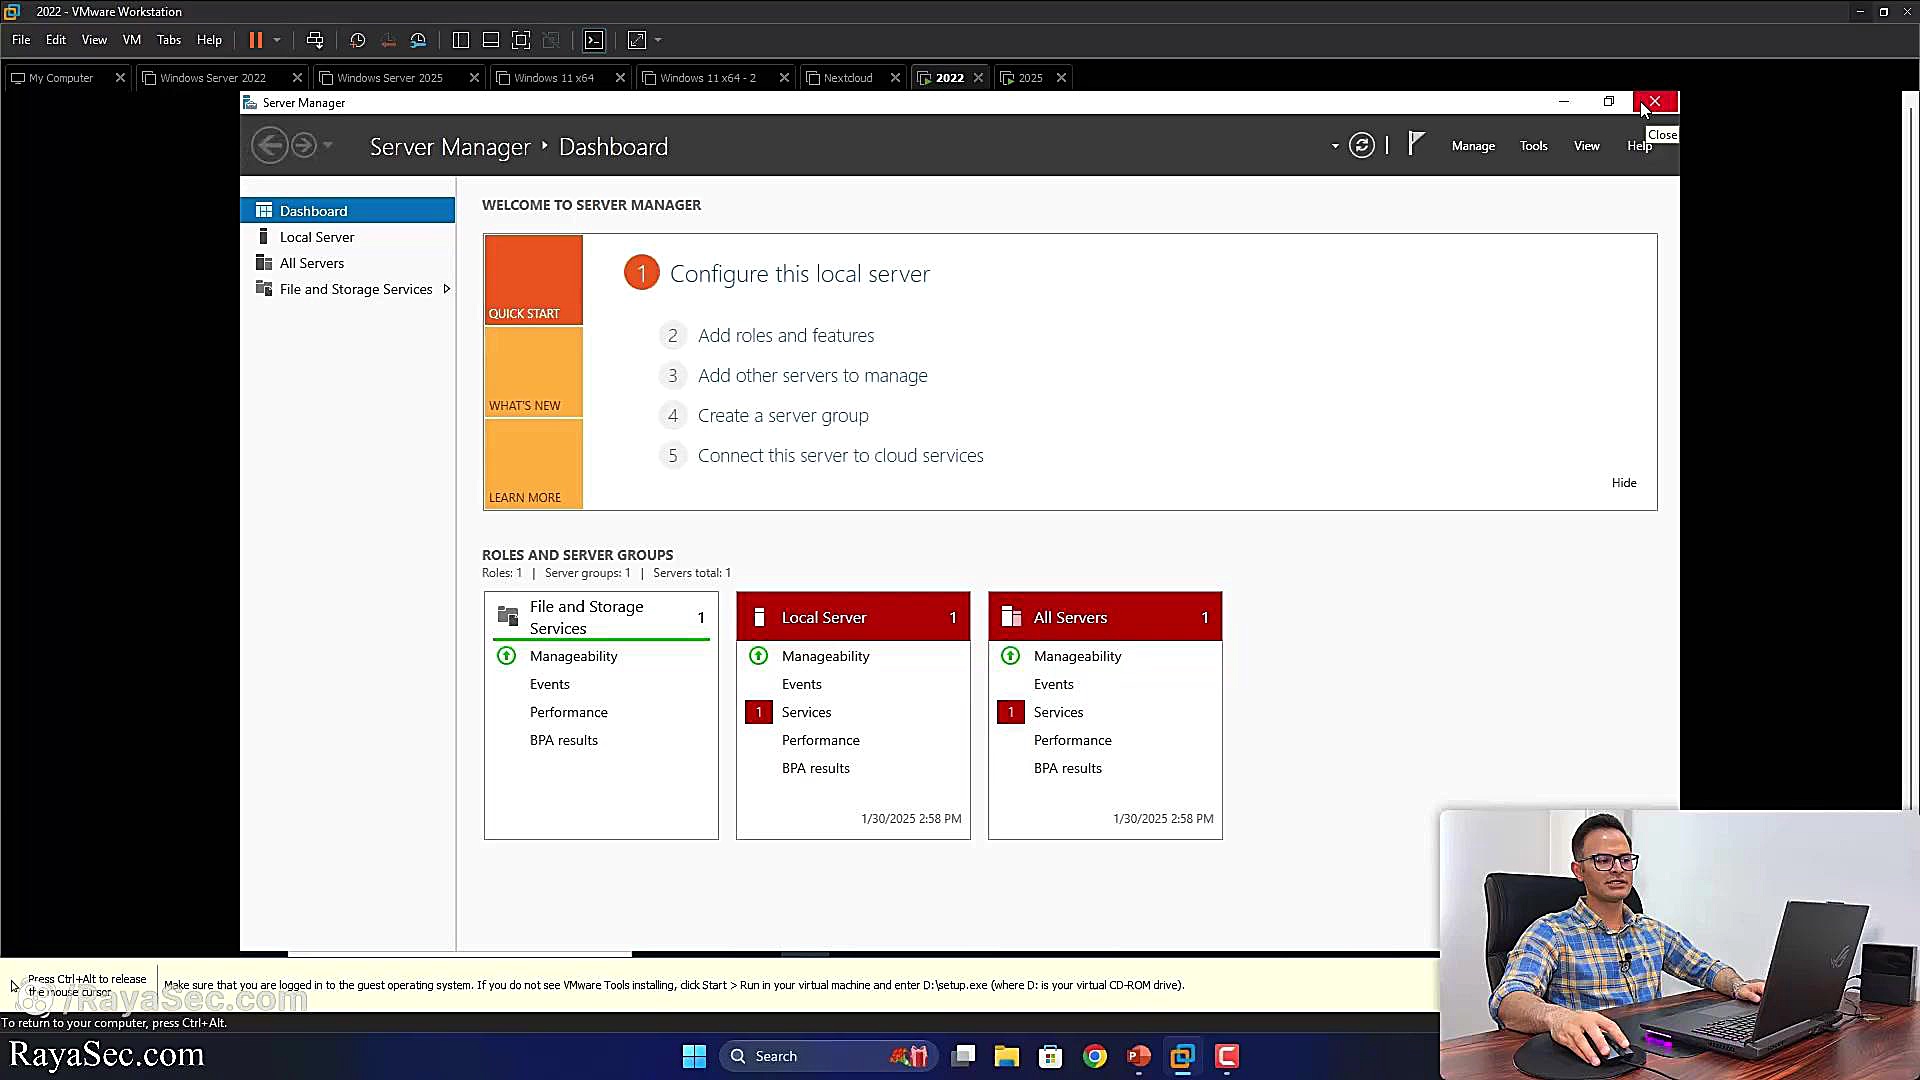This screenshot has height=1080, width=1920.
Task: Expand the File and Storage Services arrow
Action: (x=446, y=289)
